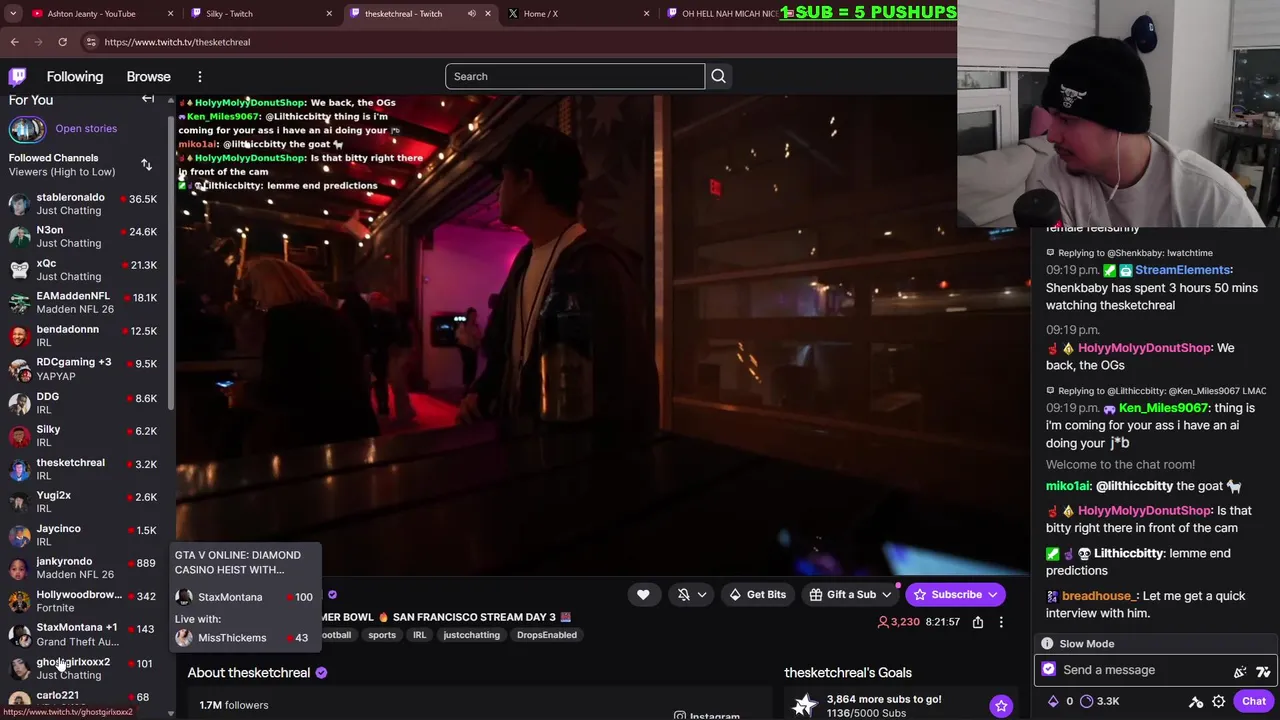Click the Slow Mode info icon
1280x720 pixels.
pyautogui.click(x=1047, y=644)
